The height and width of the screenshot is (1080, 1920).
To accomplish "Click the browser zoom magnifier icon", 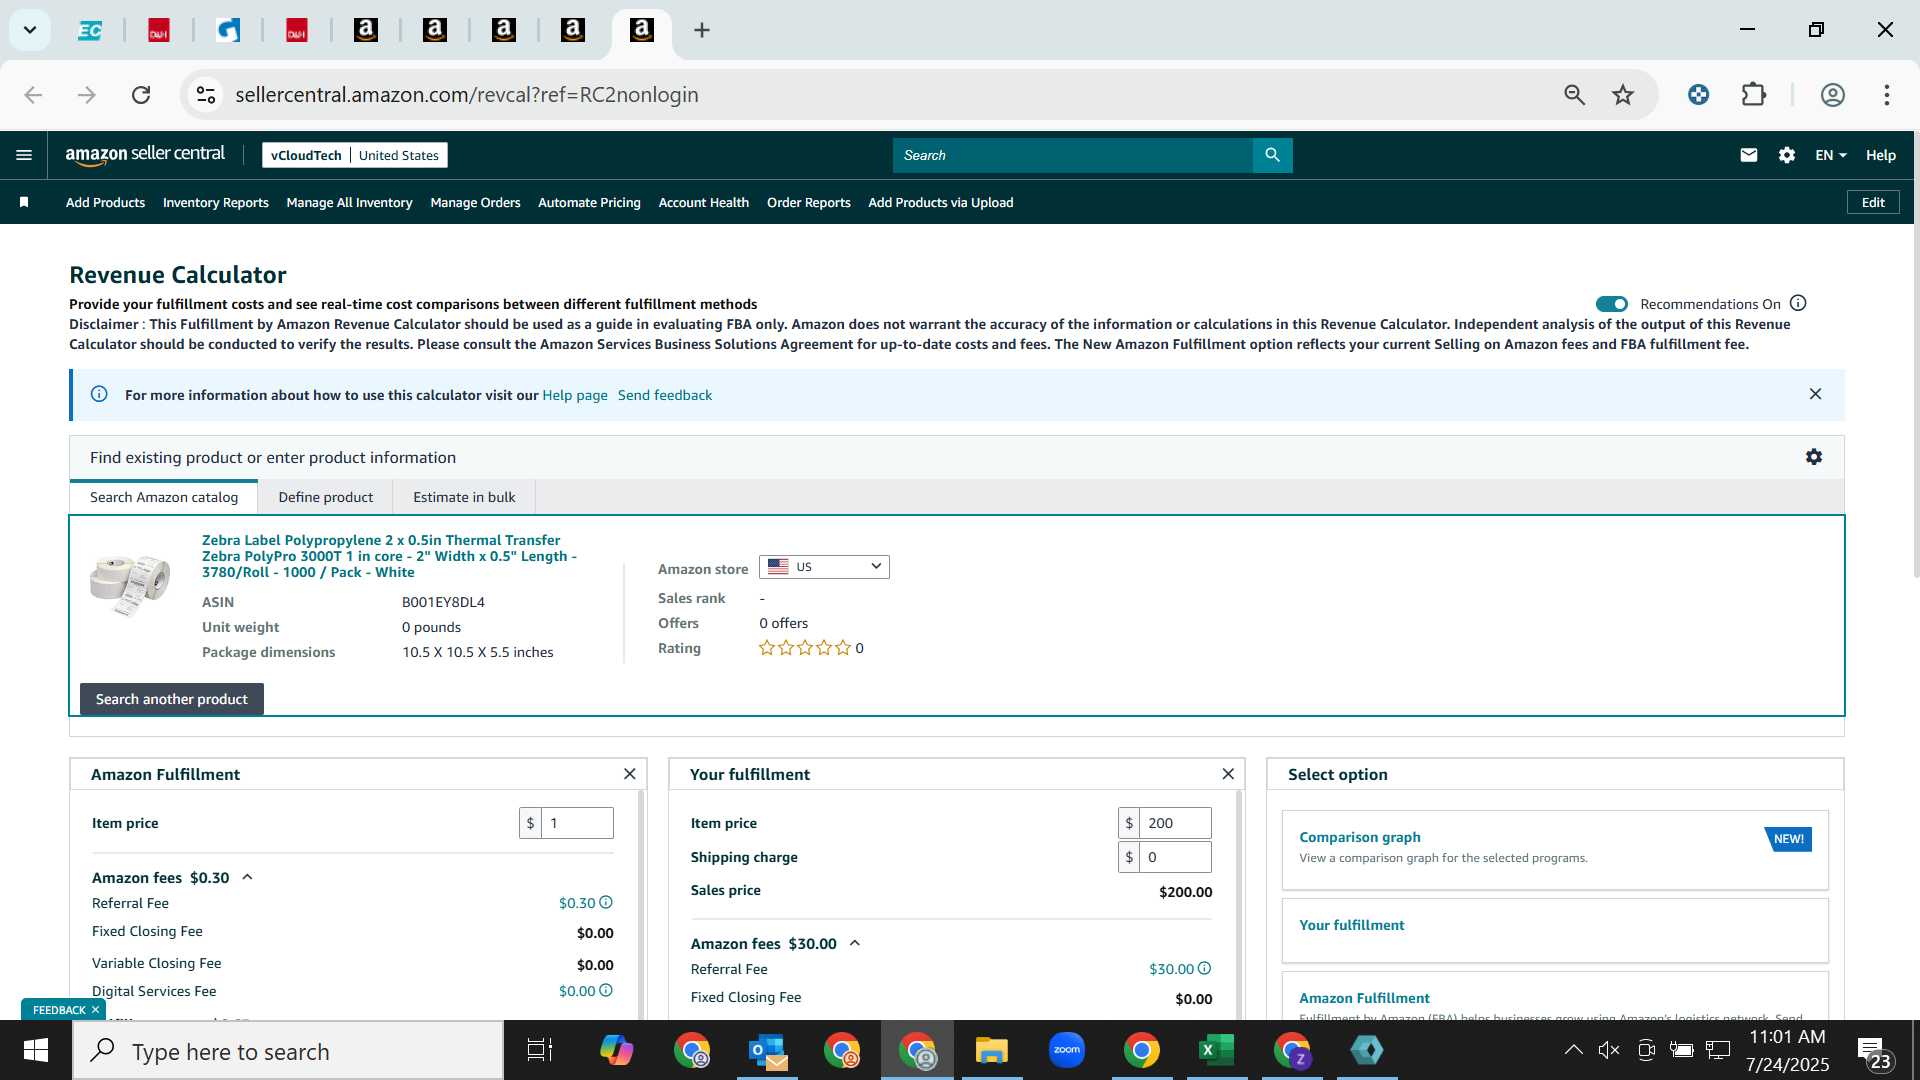I will pos(1574,95).
